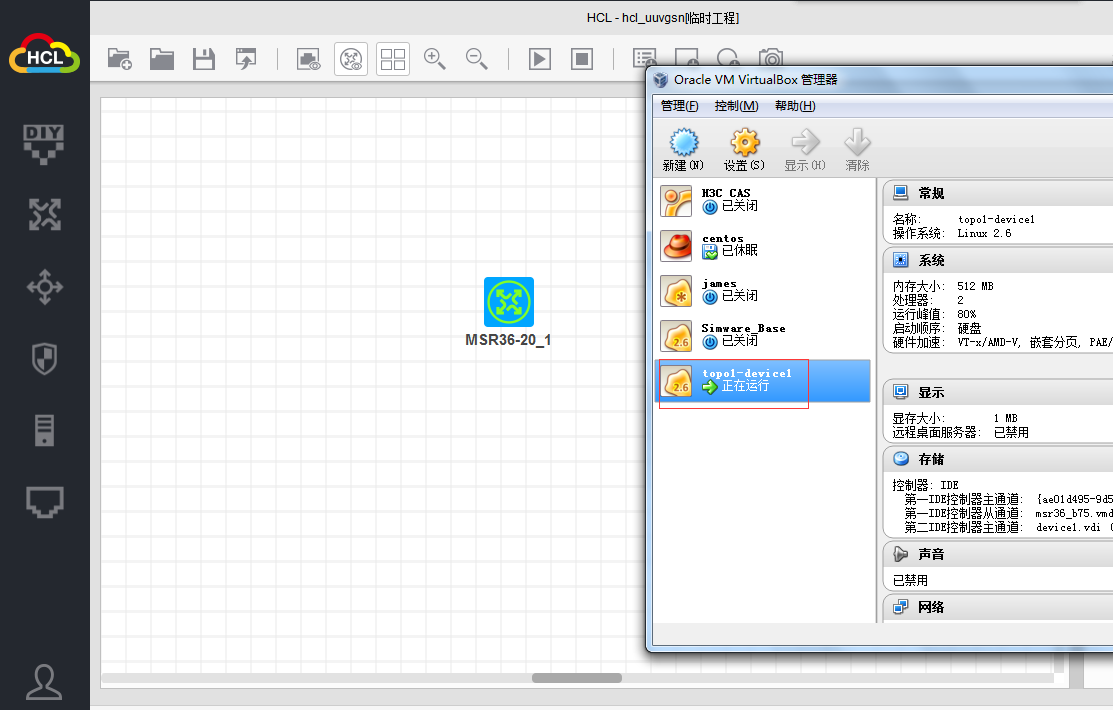Click the 系统 chip icon
This screenshot has width=1113, height=710.
(x=901, y=259)
